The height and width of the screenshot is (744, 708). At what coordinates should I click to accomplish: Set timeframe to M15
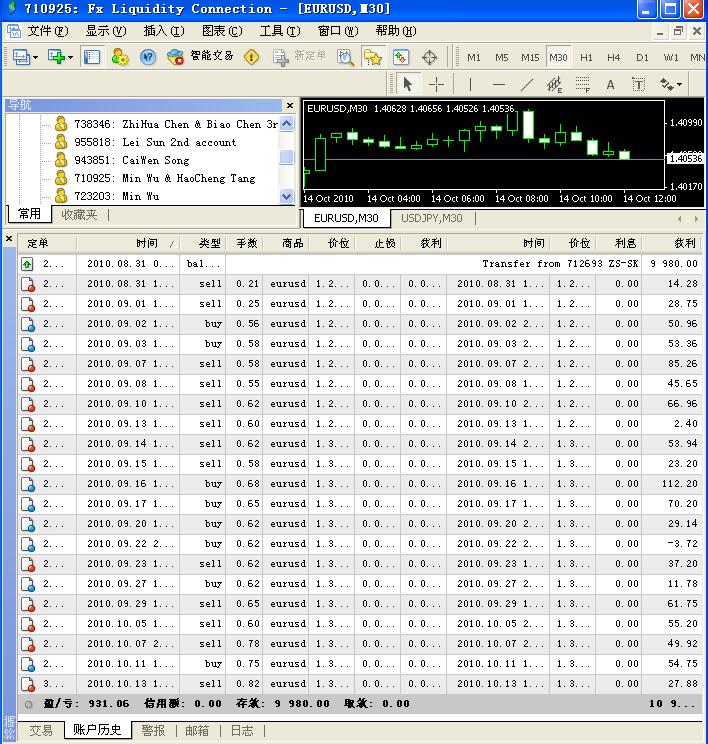(530, 57)
